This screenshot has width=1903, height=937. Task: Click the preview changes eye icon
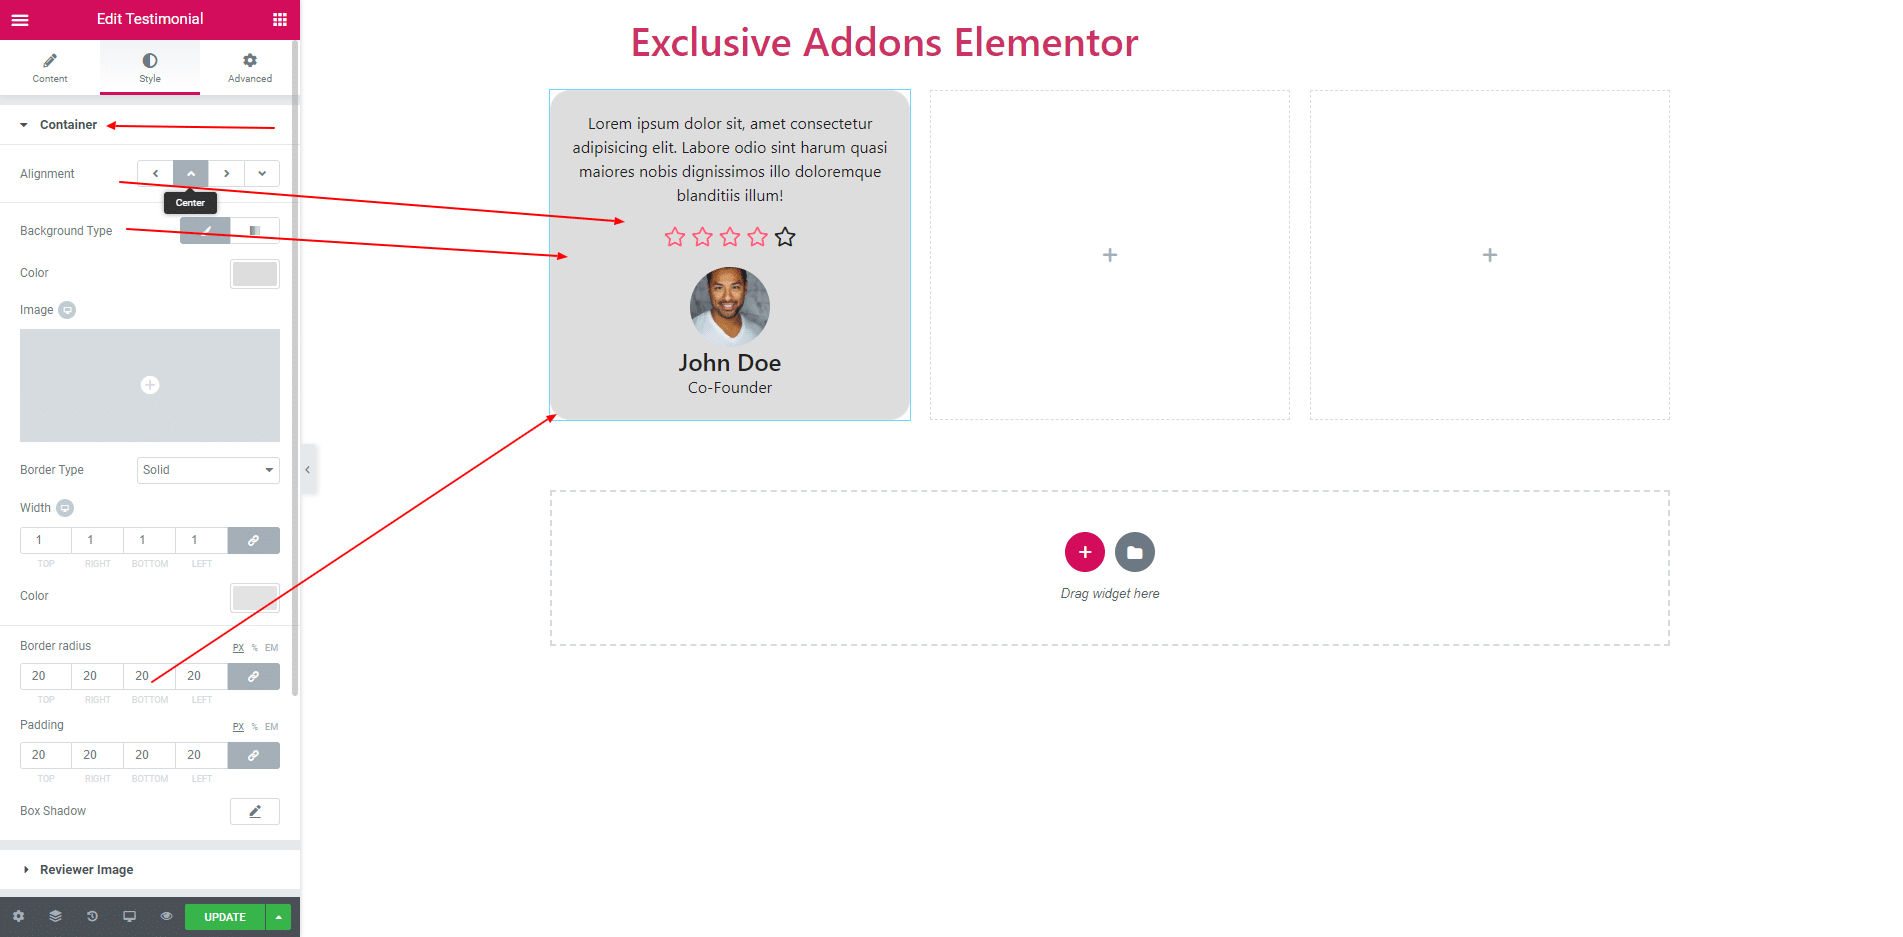pyautogui.click(x=166, y=916)
